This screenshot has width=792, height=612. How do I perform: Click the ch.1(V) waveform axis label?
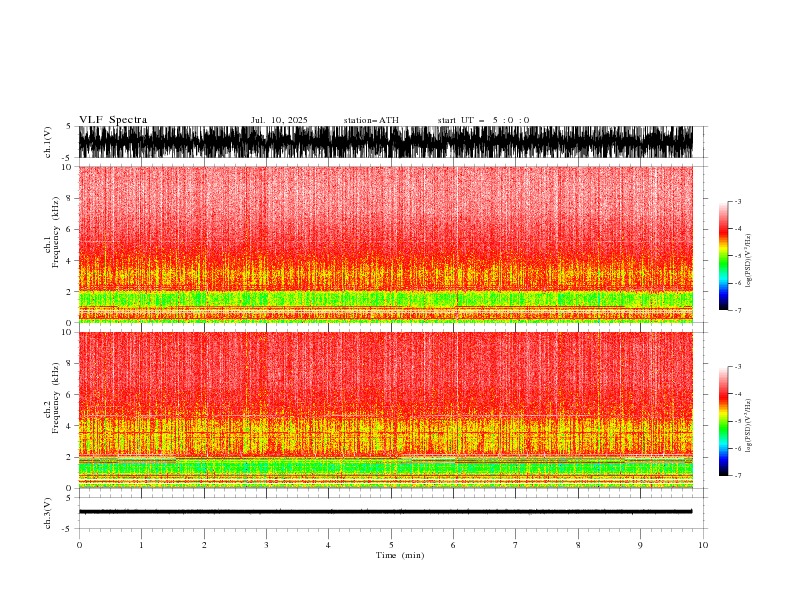tap(48, 142)
